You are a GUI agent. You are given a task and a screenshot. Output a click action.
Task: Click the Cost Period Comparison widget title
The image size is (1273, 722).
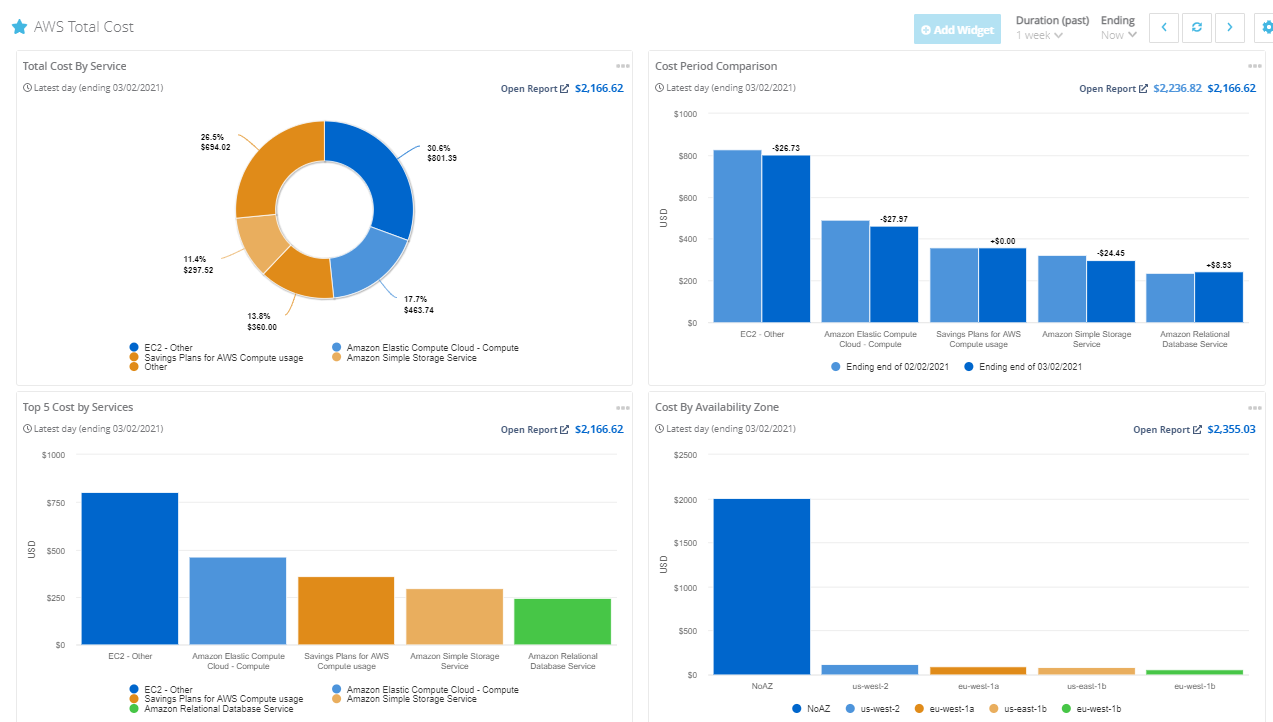(x=716, y=66)
